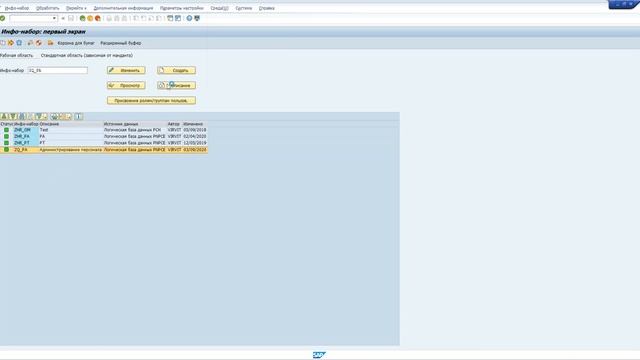Click the Корзина для бумаг button
The height and width of the screenshot is (360, 640).
coord(76,43)
